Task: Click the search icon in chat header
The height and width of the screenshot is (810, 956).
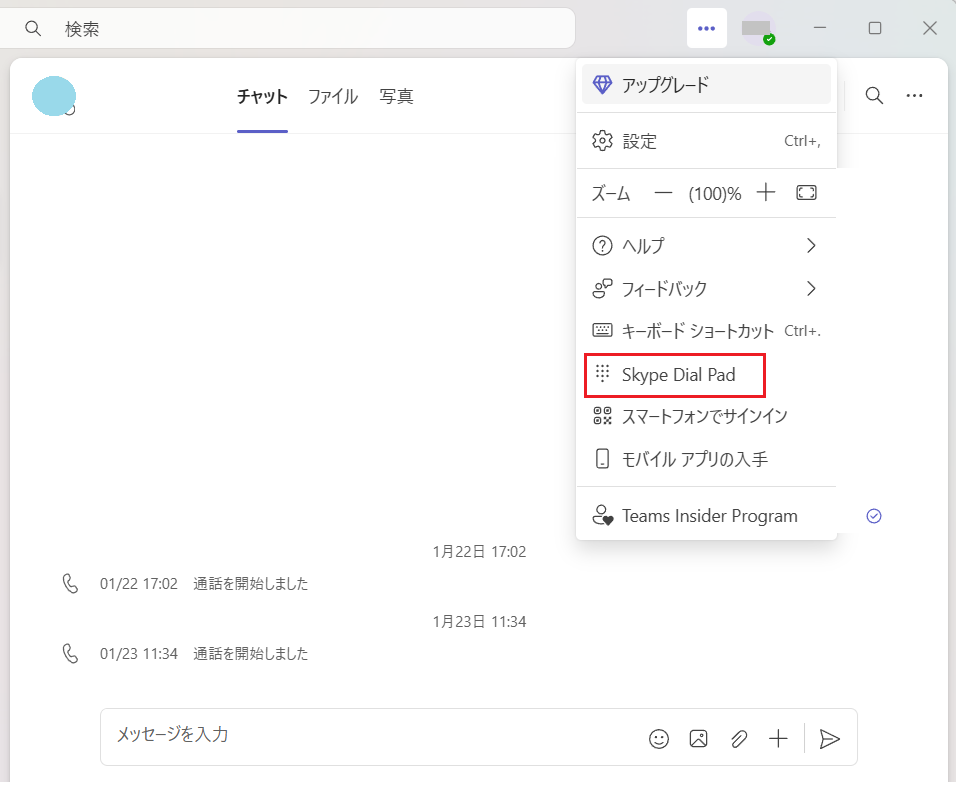Action: [874, 96]
